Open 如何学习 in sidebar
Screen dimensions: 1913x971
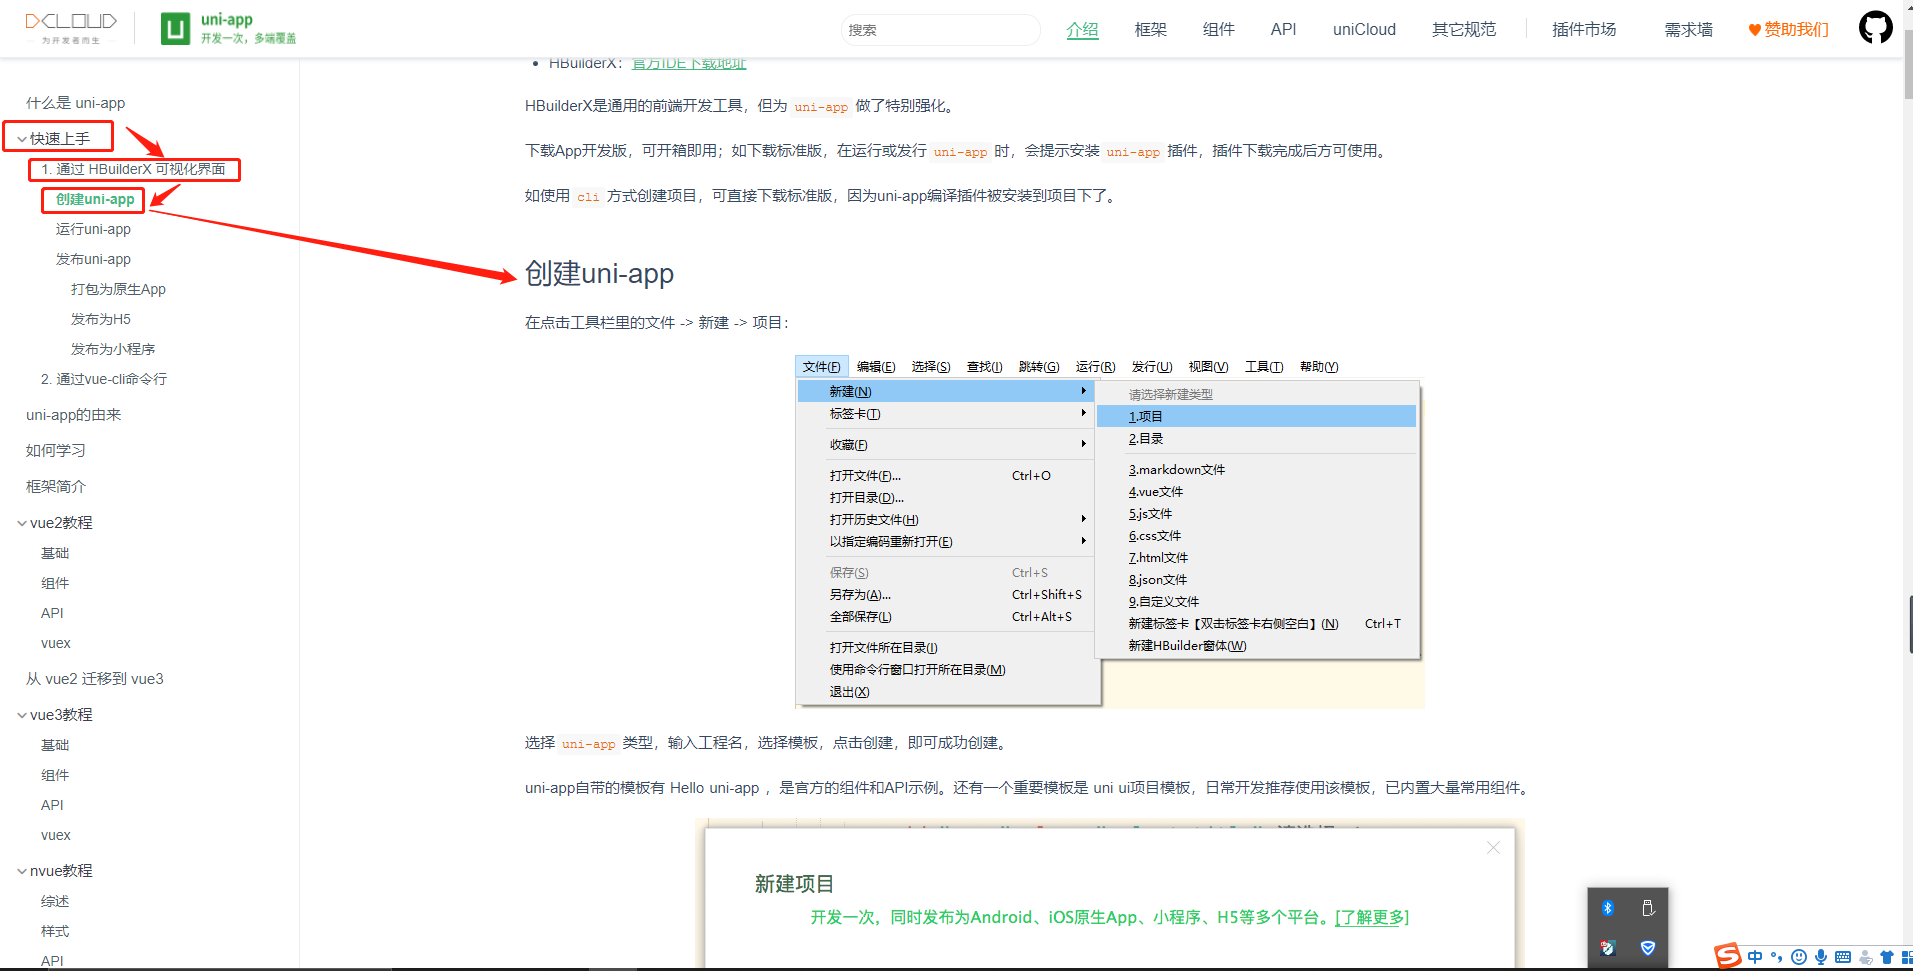(x=55, y=451)
